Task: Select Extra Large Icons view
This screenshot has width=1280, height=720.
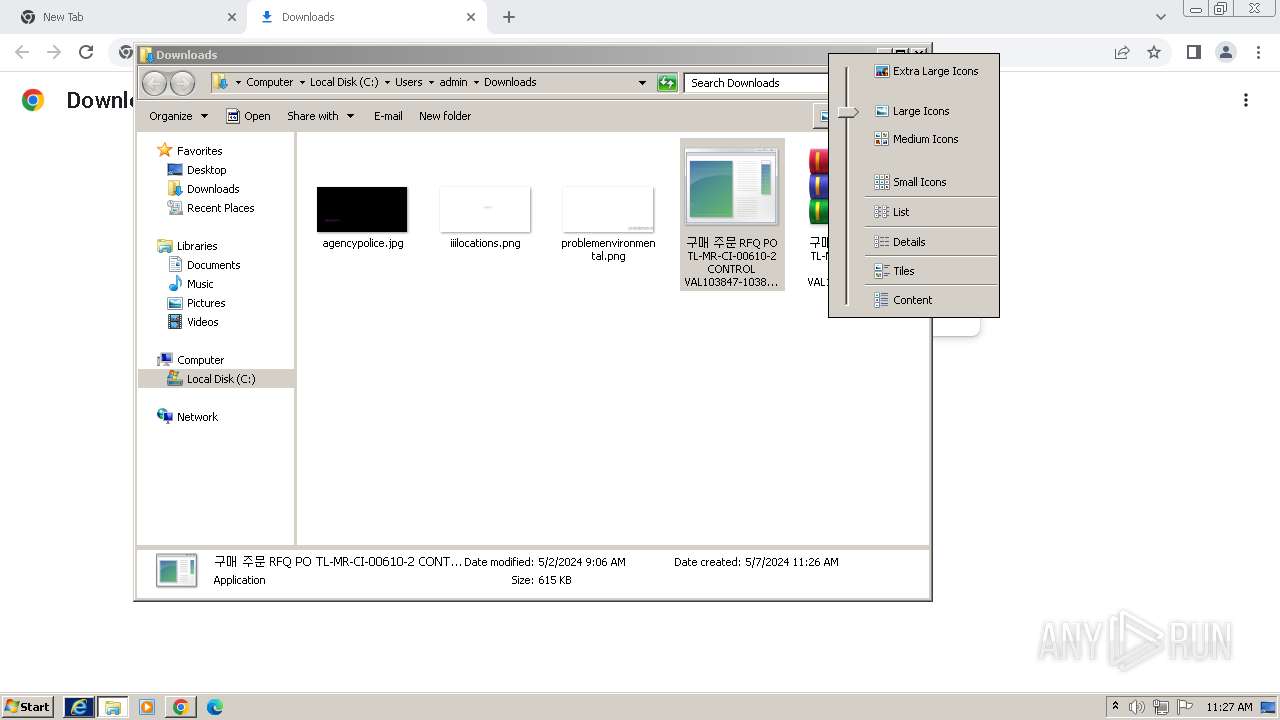Action: pos(926,71)
